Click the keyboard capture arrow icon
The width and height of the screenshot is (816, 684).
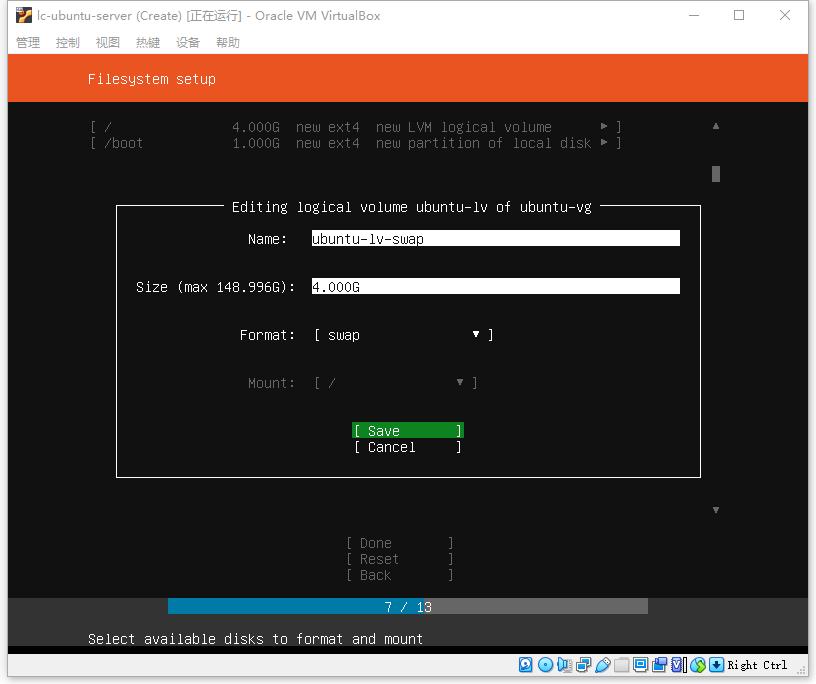pos(717,665)
